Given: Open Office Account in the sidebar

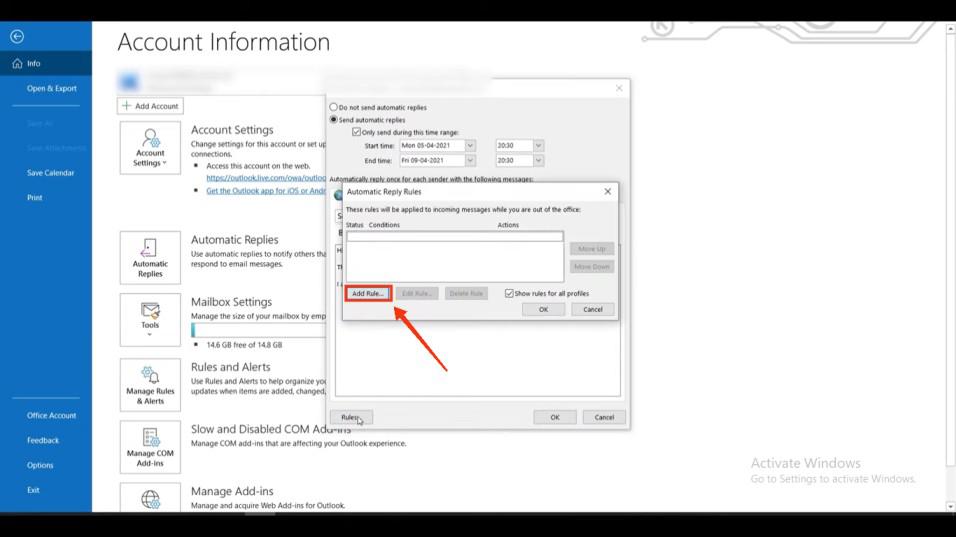Looking at the screenshot, I should coord(51,416).
